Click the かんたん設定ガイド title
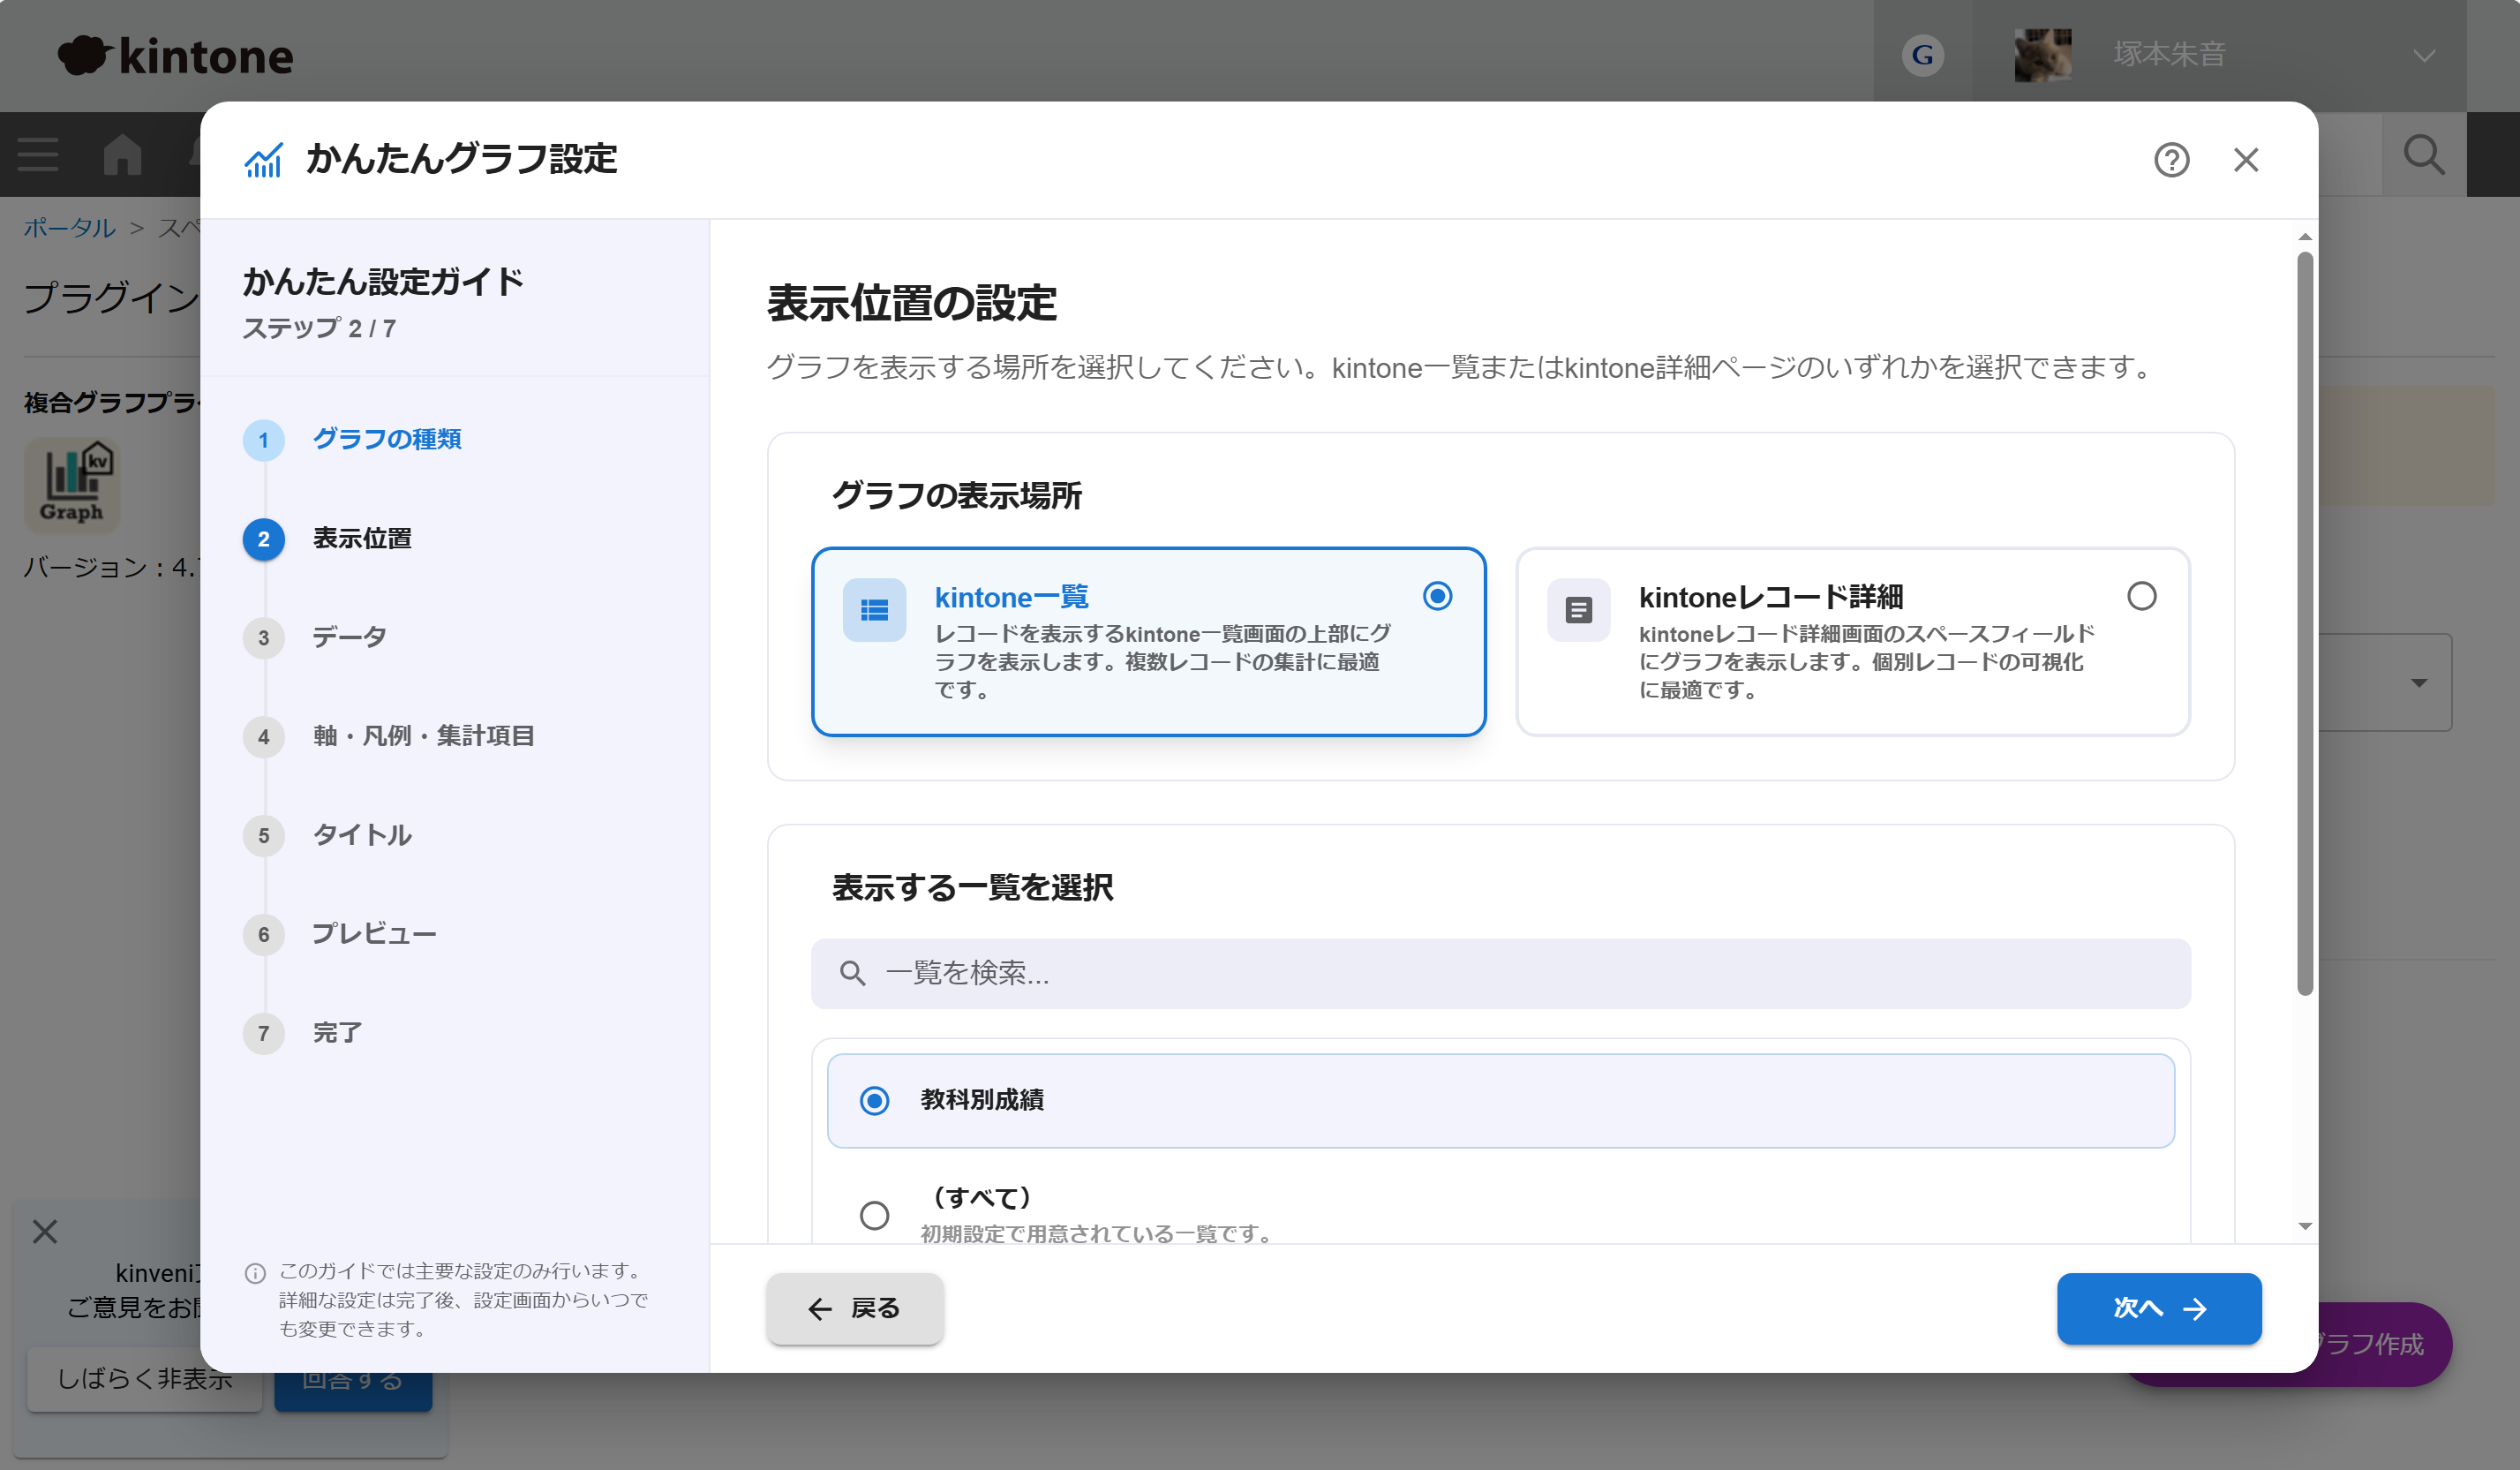 (383, 282)
